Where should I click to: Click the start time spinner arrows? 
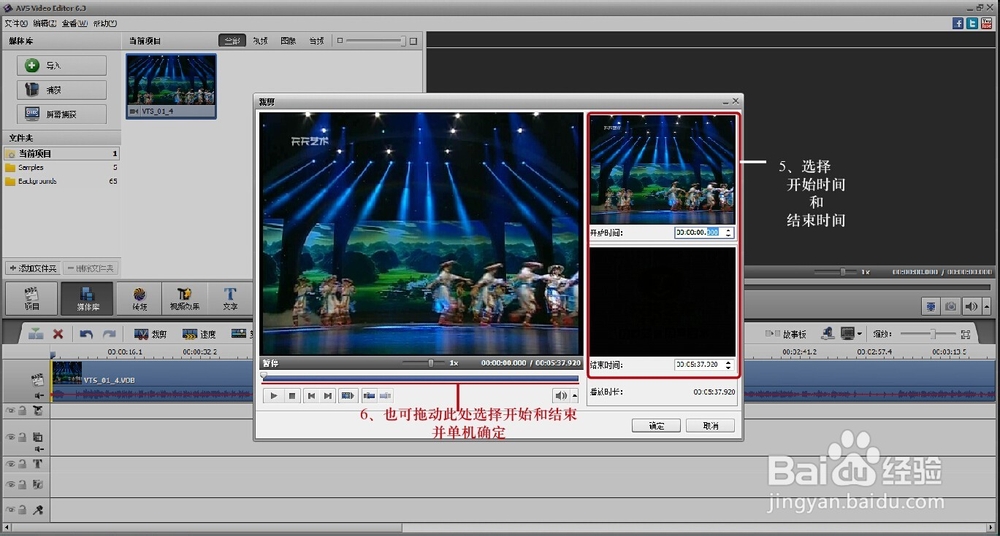729,233
